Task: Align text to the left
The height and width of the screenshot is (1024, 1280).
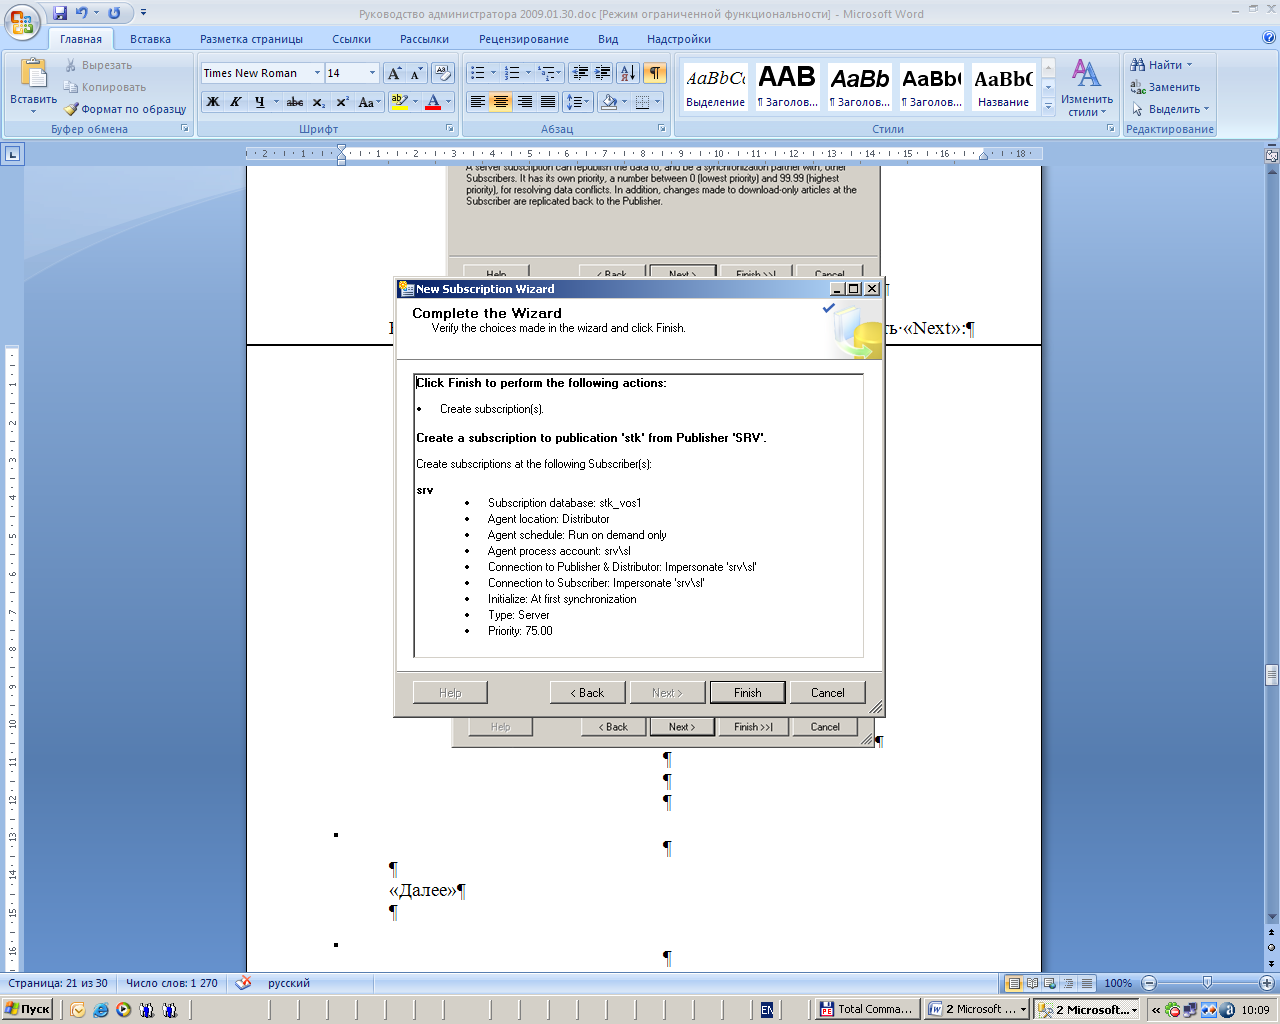Action: click(478, 102)
